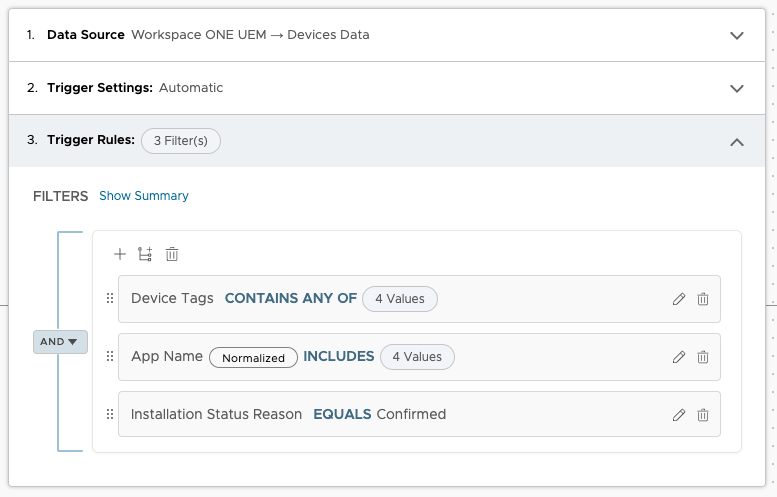The height and width of the screenshot is (497, 777).
Task: Expand the Trigger Settings section
Action: point(737,88)
